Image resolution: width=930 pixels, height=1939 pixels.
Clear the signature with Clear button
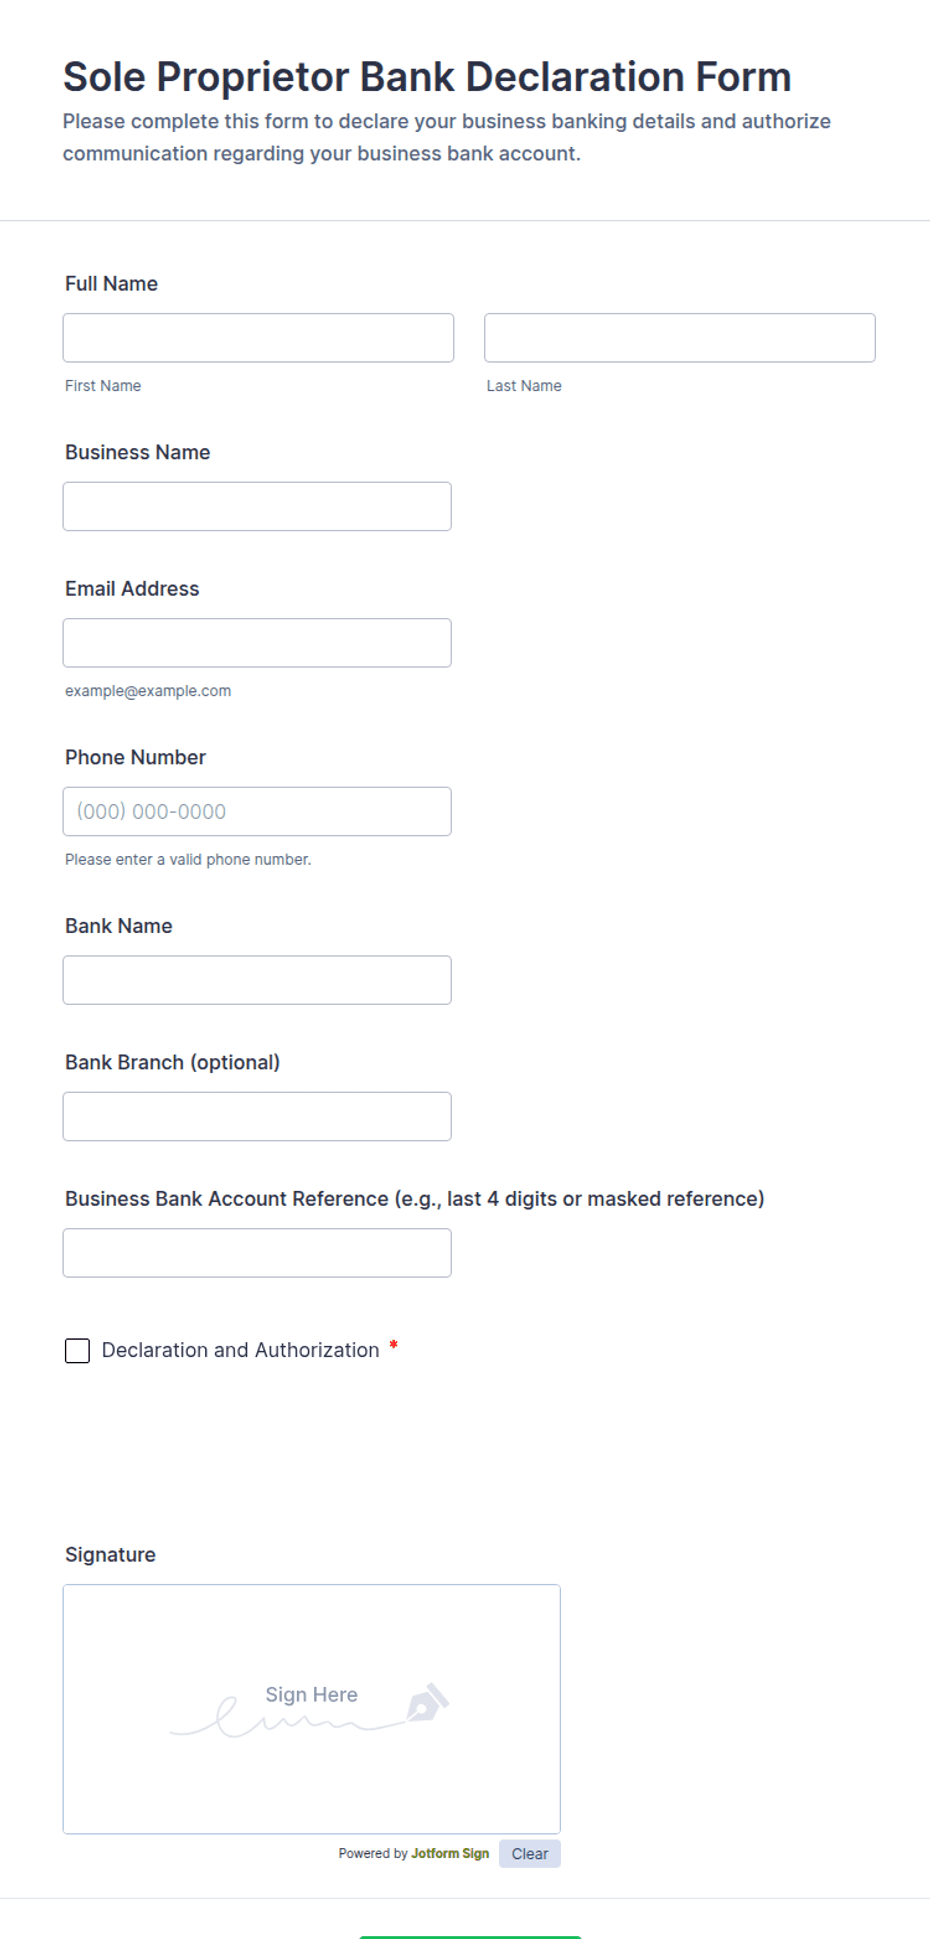click(x=530, y=1854)
